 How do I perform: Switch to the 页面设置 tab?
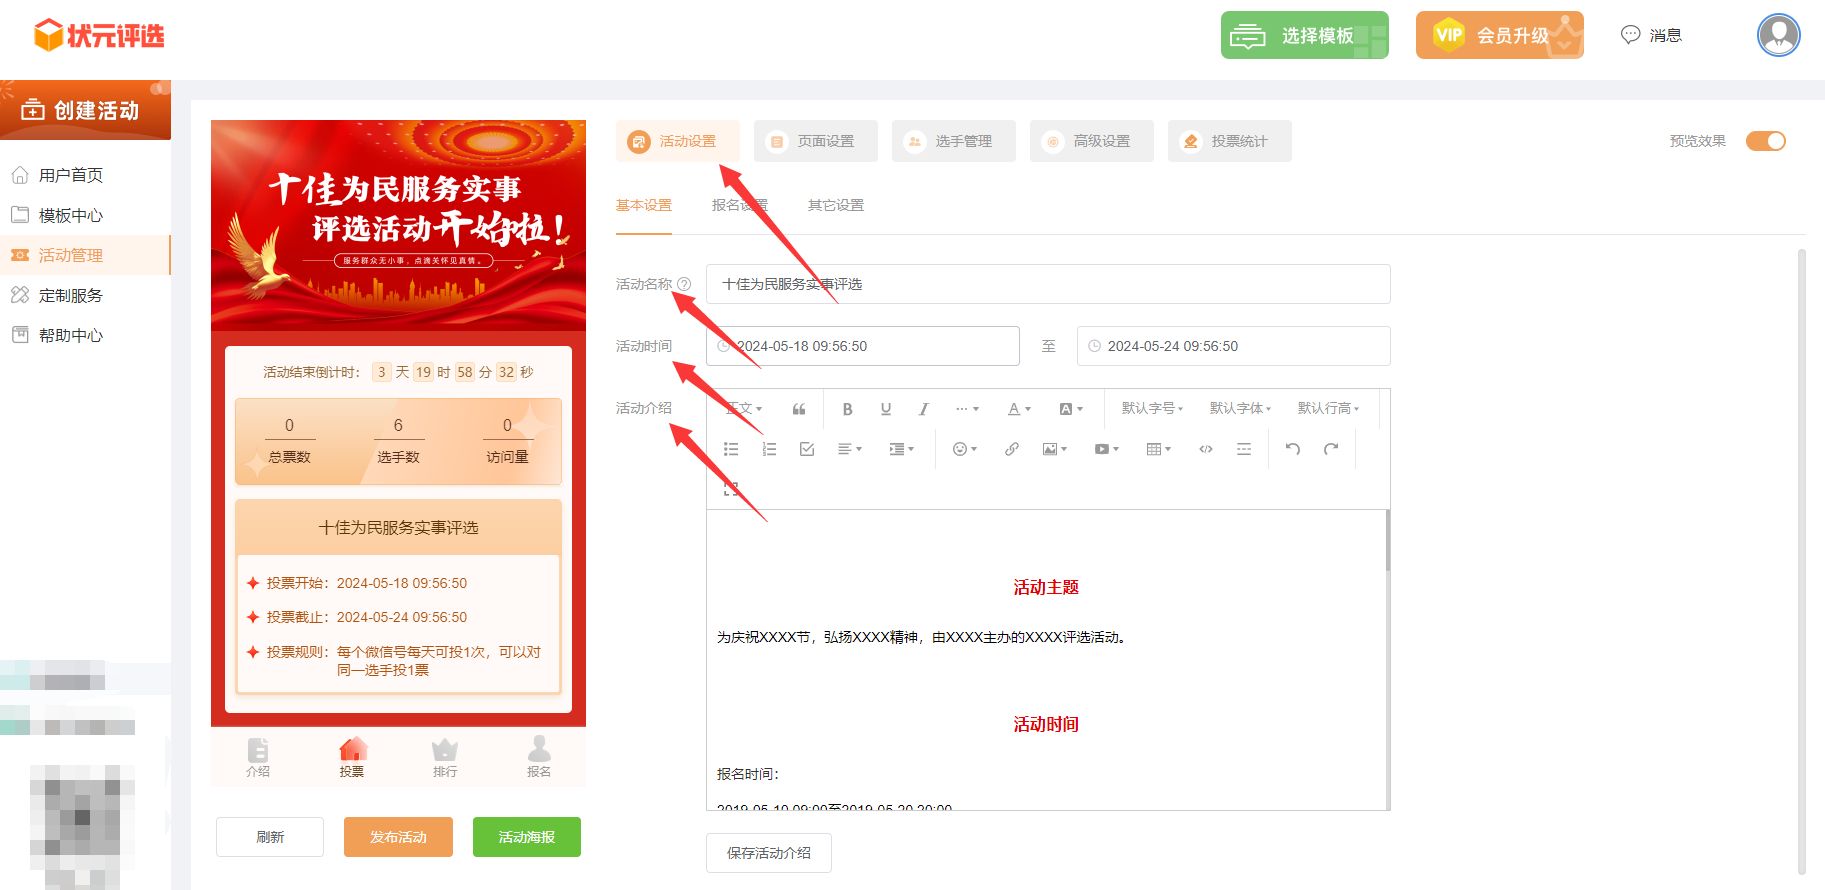pos(815,141)
